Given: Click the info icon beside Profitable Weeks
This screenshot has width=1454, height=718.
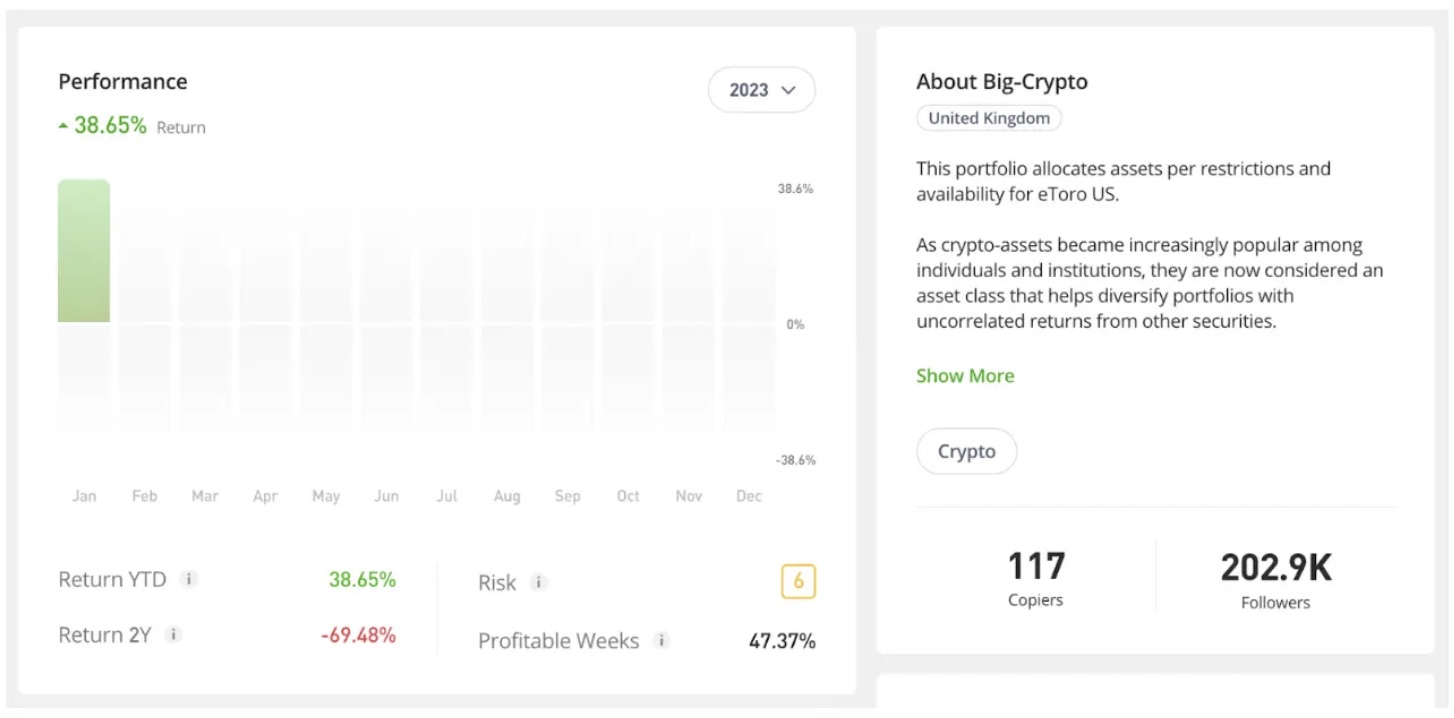Looking at the screenshot, I should coord(661,641).
